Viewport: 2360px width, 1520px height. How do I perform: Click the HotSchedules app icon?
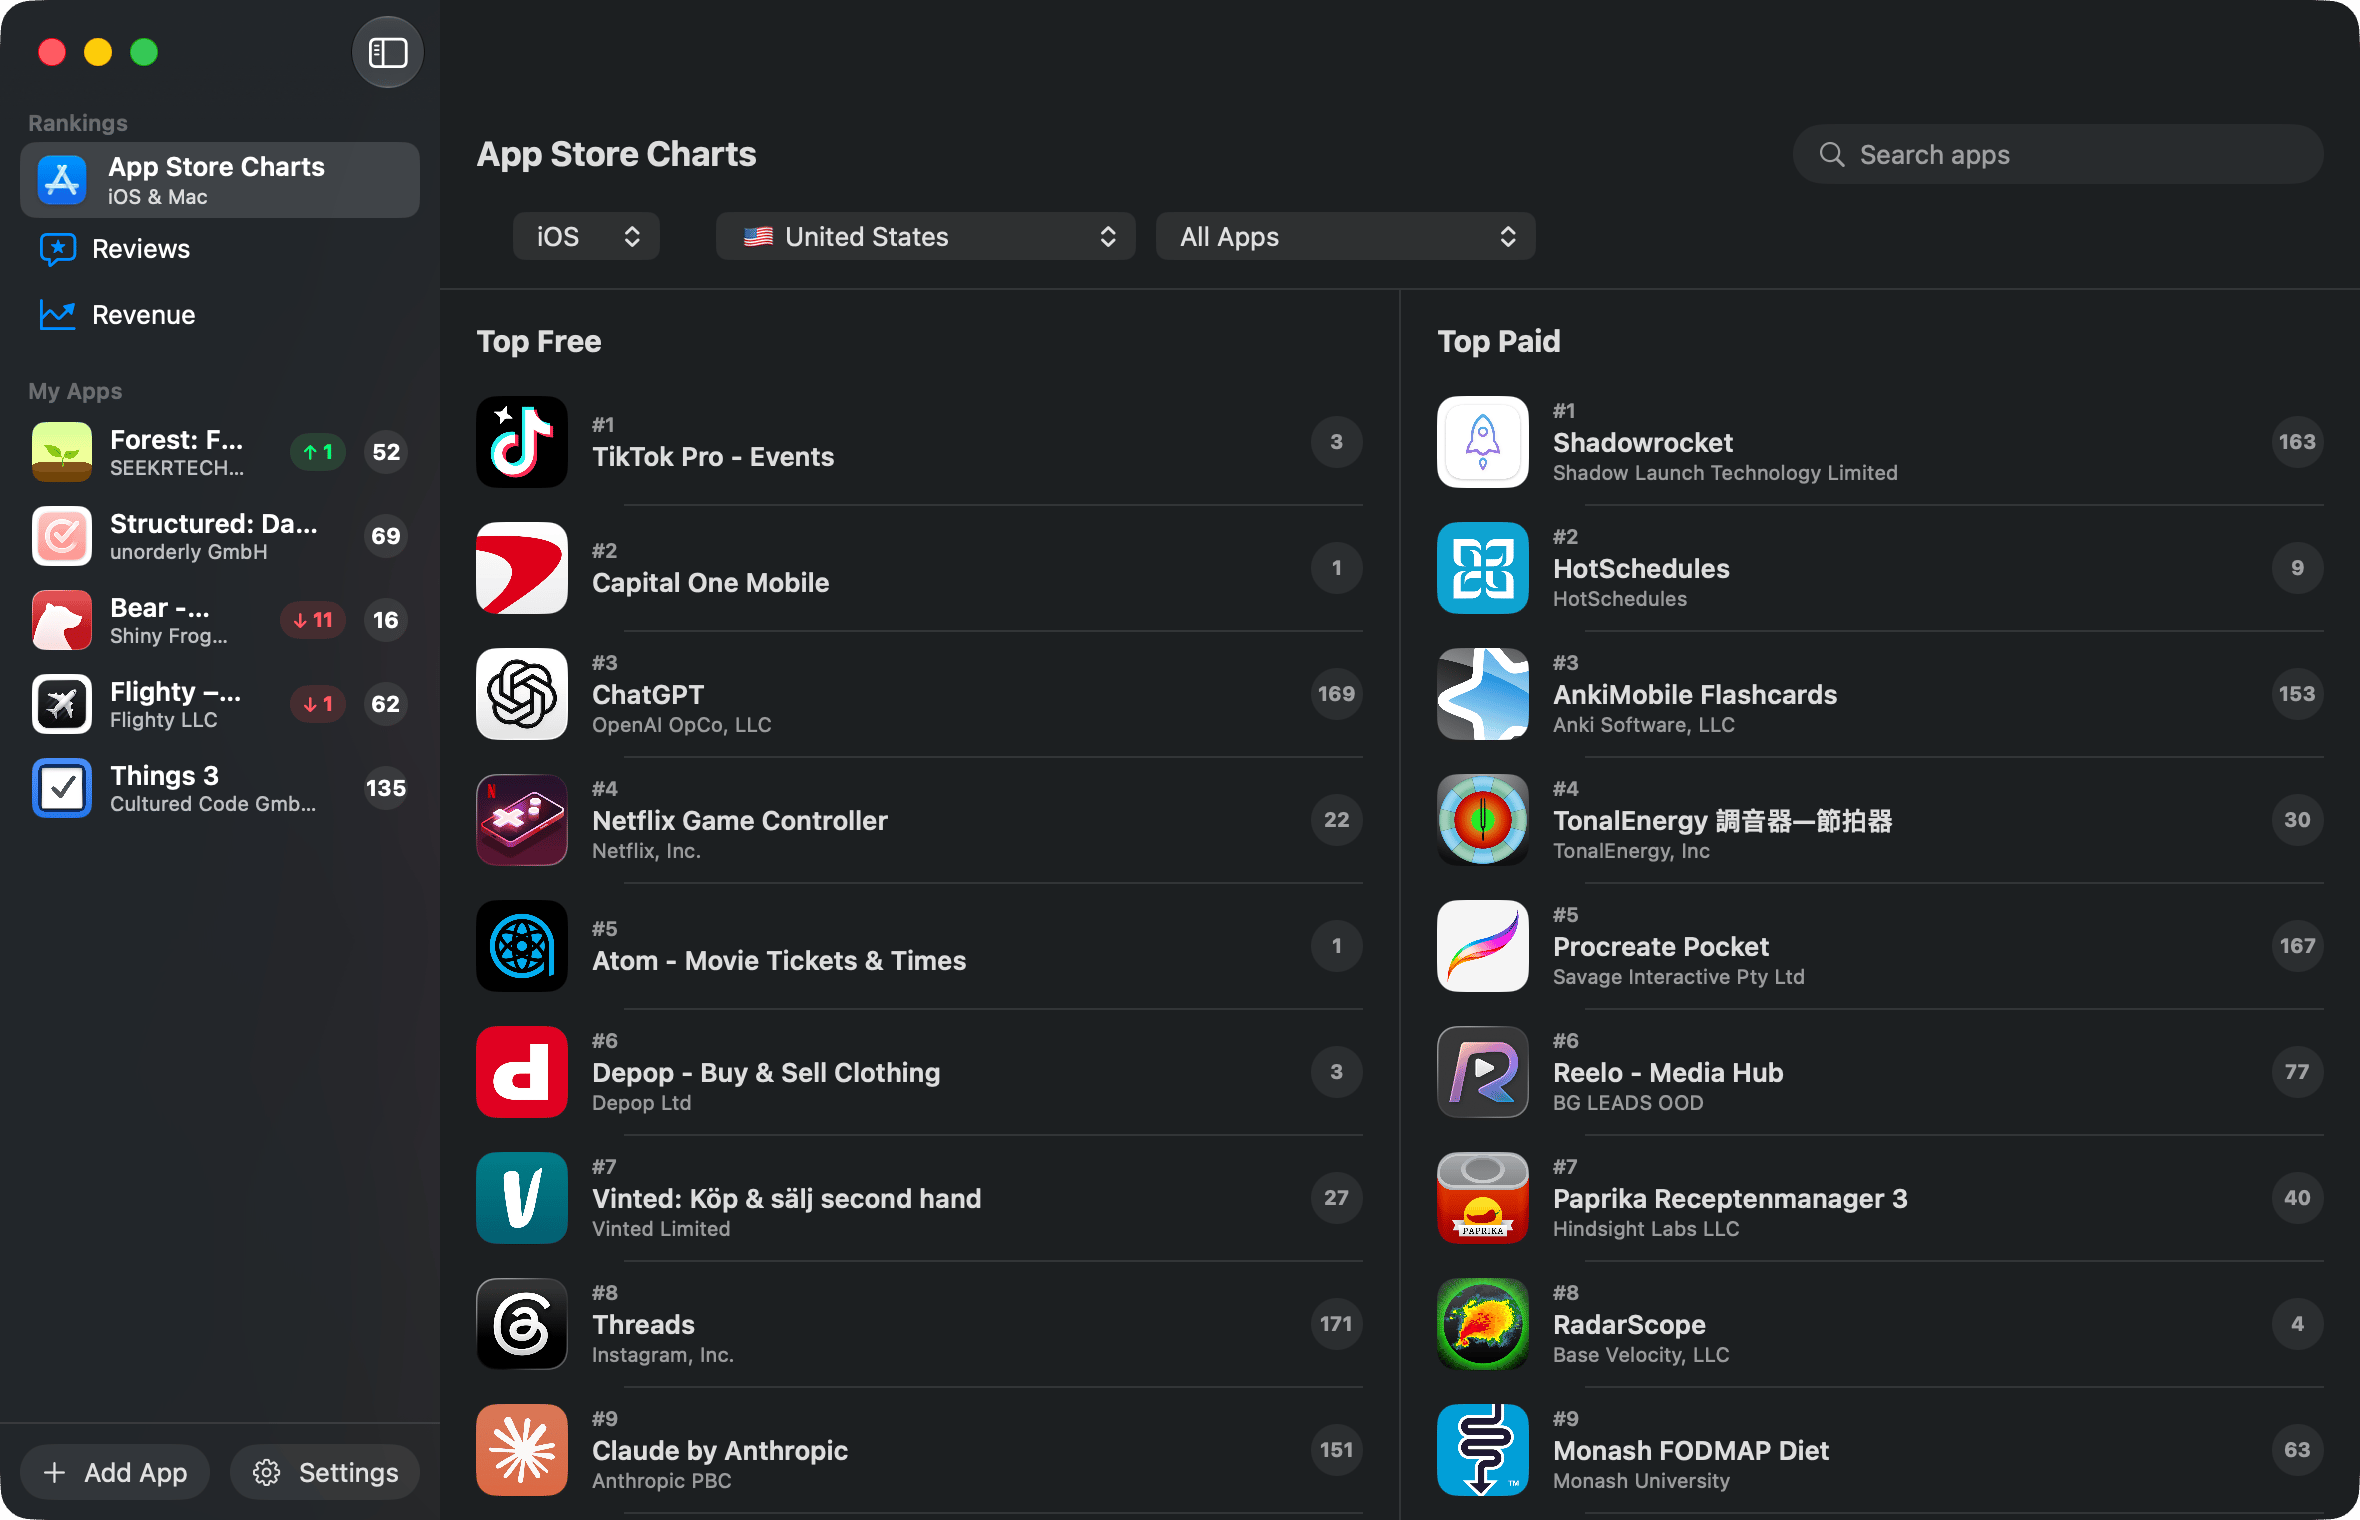click(1483, 568)
